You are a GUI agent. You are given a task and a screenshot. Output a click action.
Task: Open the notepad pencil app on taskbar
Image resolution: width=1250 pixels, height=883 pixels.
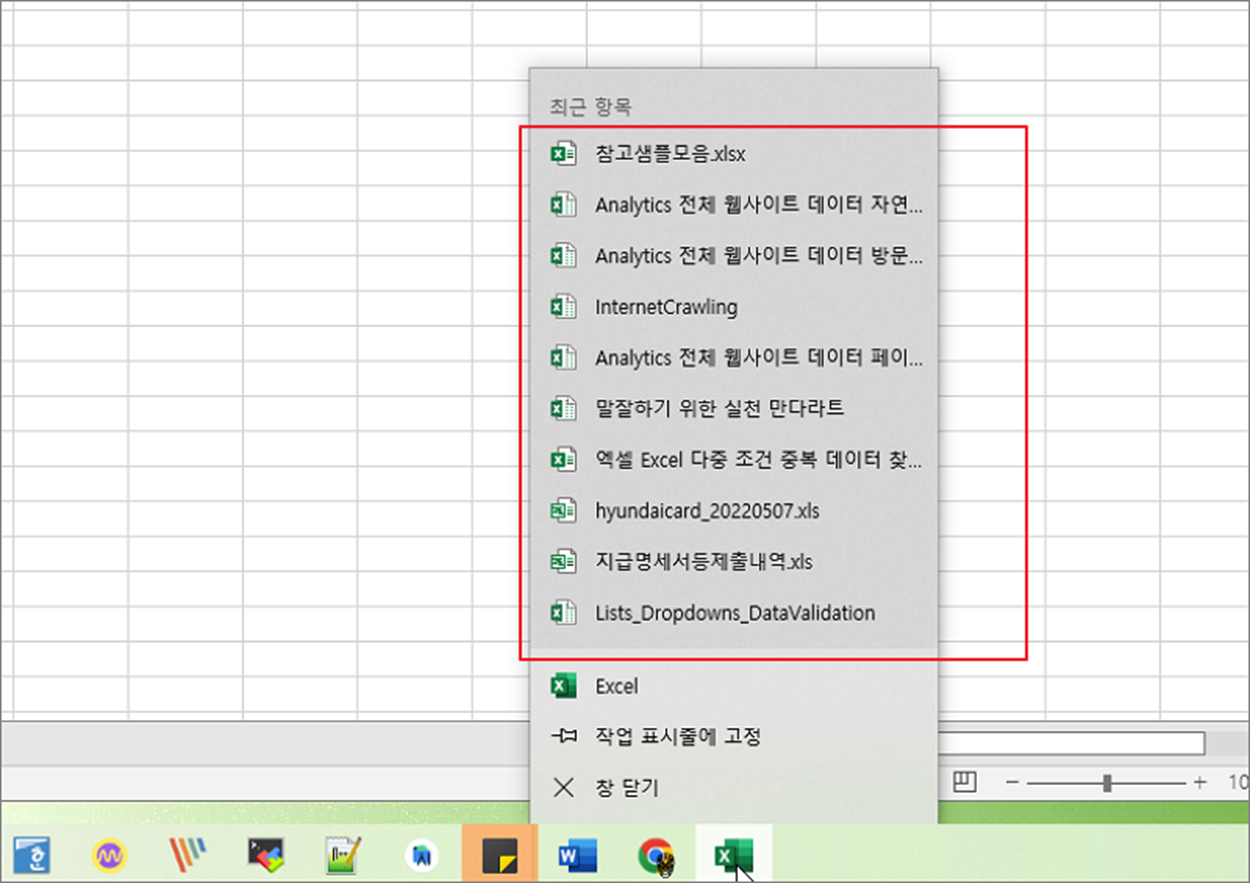[344, 855]
